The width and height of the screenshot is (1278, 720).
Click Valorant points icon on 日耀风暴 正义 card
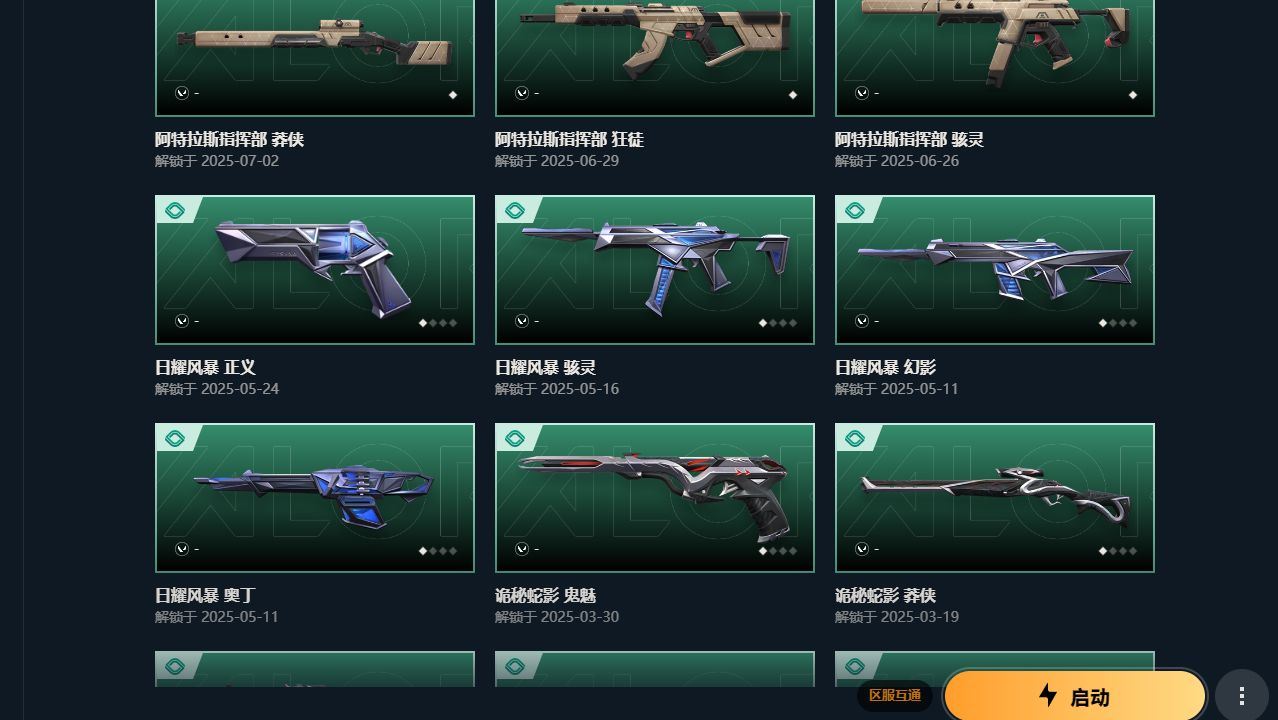pyautogui.click(x=181, y=321)
